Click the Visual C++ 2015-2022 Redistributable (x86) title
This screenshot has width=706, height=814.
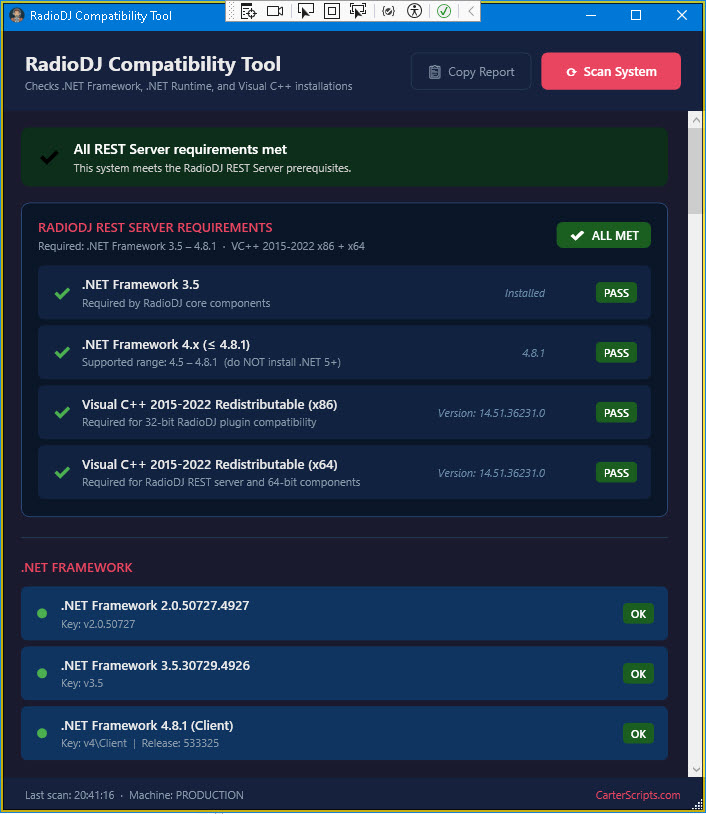[210, 404]
